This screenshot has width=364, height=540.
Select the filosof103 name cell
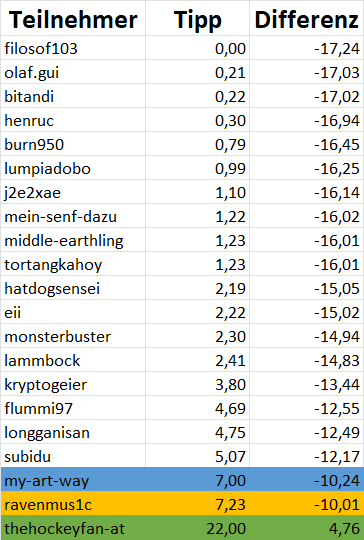73,48
